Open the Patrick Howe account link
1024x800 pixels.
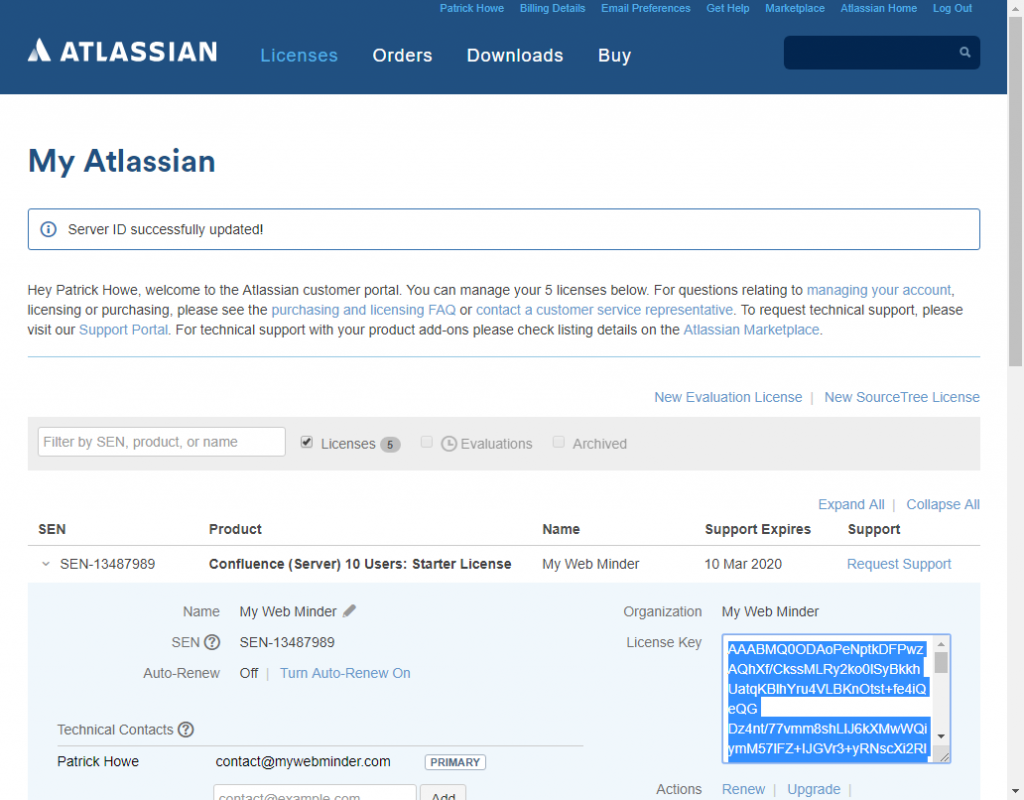(x=472, y=8)
